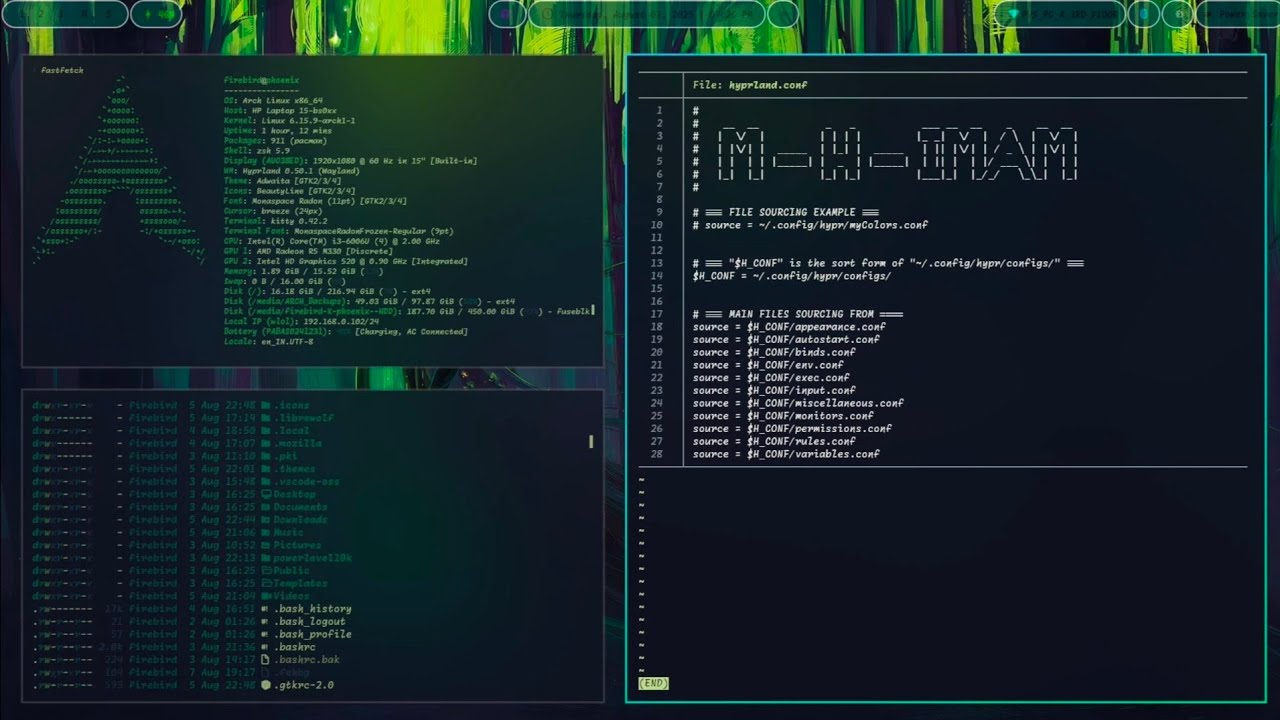Select the exec.conf source line
Image resolution: width=1280 pixels, height=720 pixels.
[x=771, y=378]
